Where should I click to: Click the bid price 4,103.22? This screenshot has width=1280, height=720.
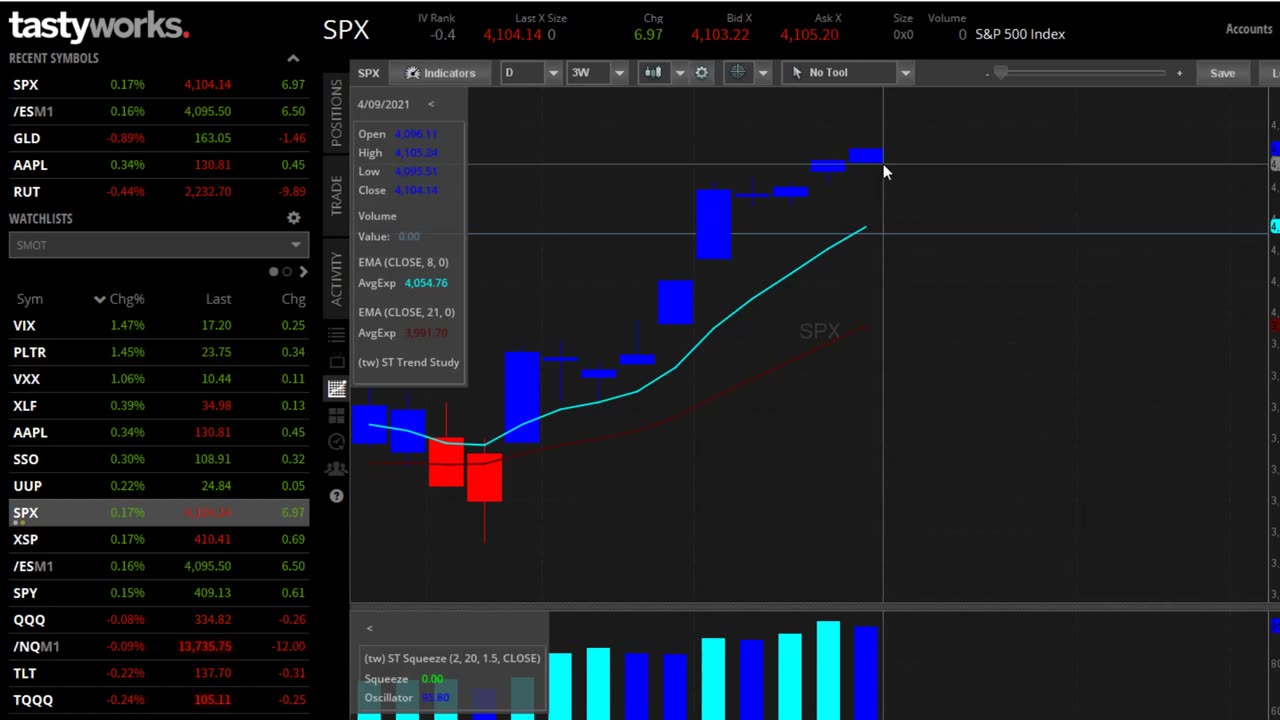(x=720, y=34)
